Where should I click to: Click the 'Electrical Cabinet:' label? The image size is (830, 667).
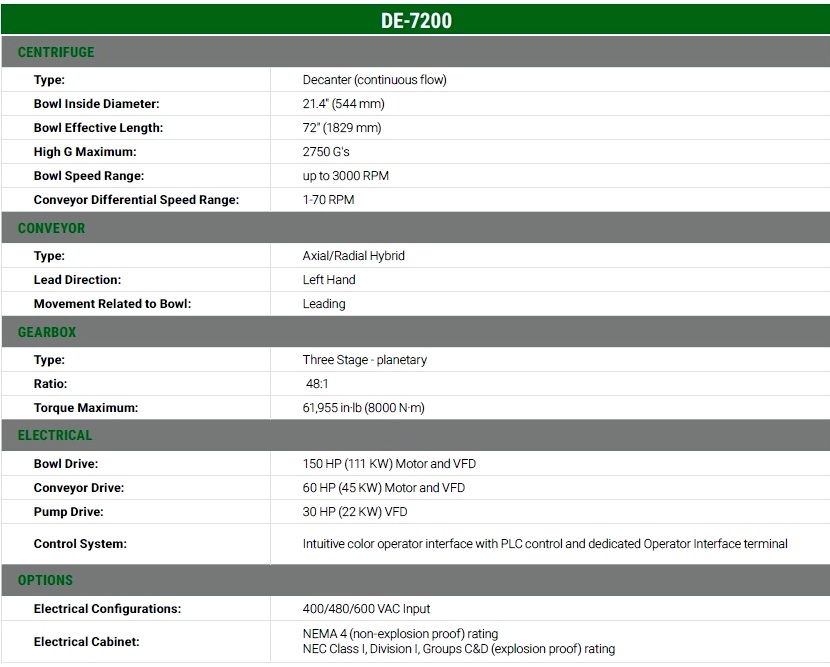pyautogui.click(x=87, y=642)
